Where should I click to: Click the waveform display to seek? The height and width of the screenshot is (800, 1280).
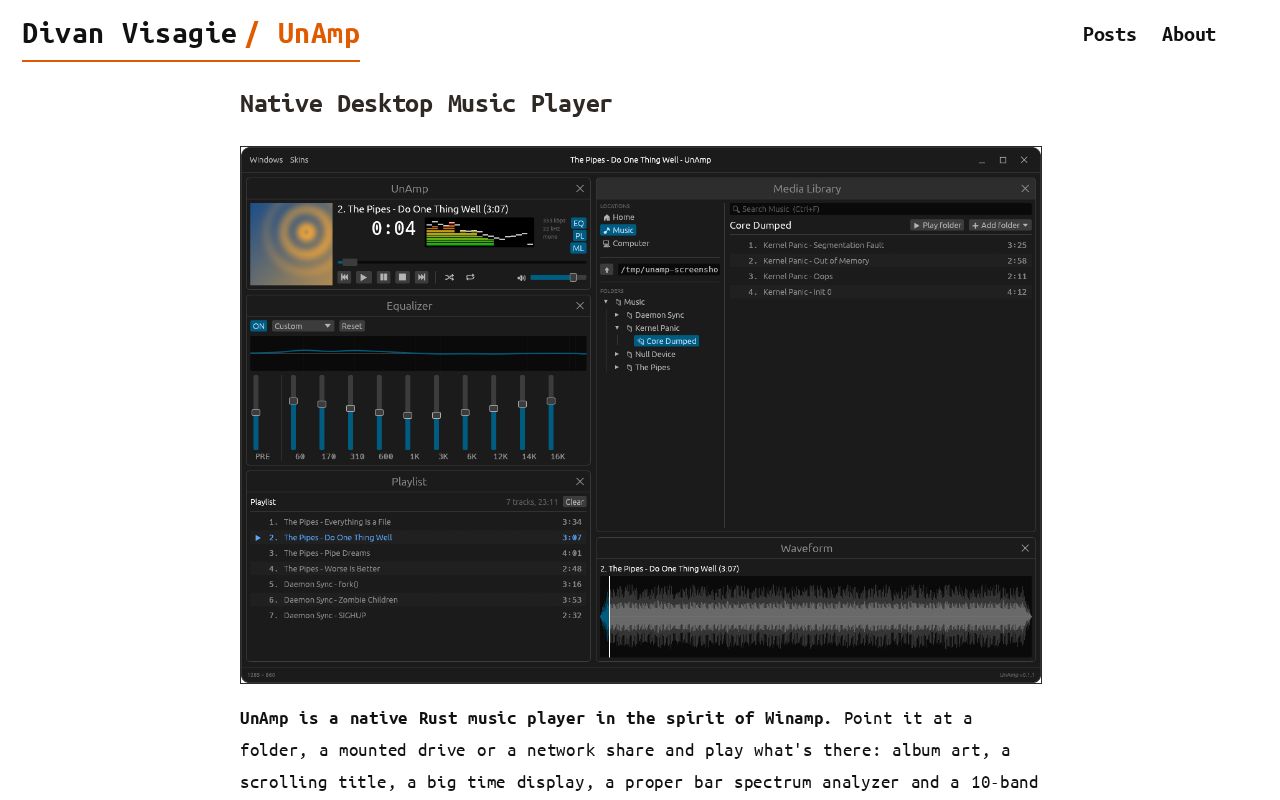tap(816, 617)
